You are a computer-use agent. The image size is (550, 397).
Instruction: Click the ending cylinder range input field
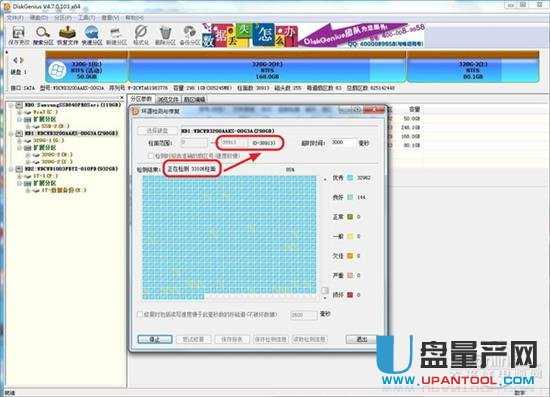tap(234, 143)
